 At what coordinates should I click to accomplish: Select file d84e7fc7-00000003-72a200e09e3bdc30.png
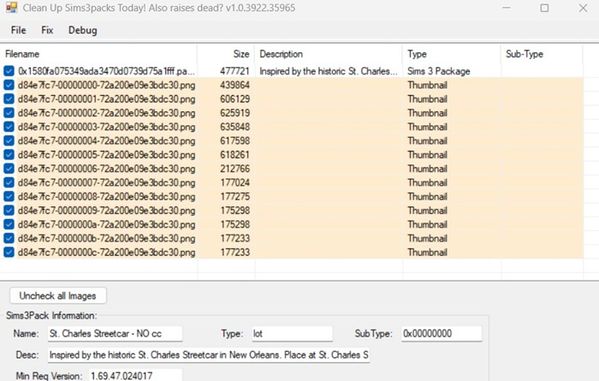tap(107, 127)
